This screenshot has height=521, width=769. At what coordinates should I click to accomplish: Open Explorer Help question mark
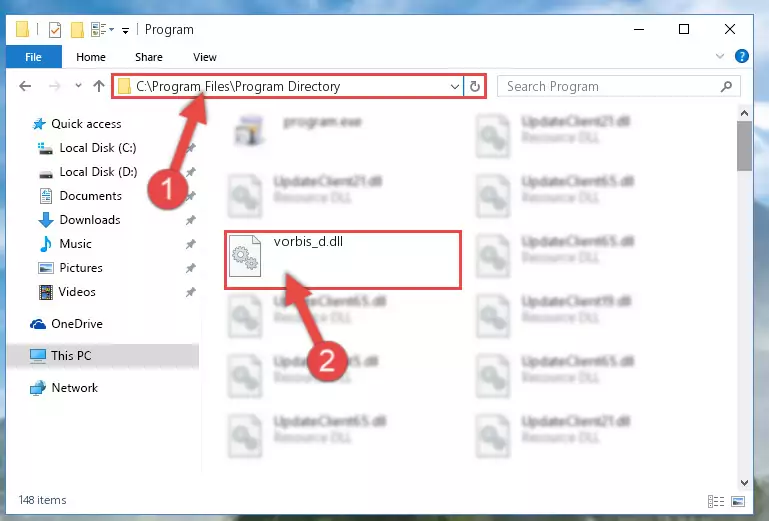(x=742, y=56)
